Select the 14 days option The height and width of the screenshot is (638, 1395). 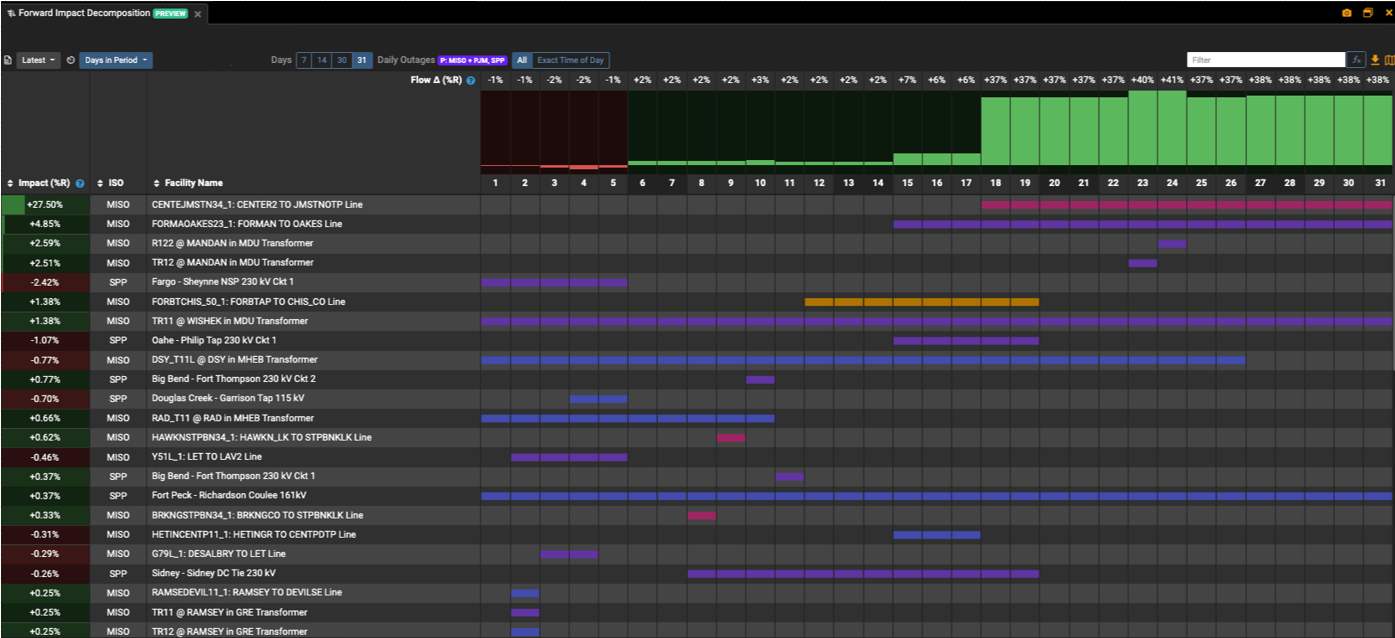tap(321, 60)
